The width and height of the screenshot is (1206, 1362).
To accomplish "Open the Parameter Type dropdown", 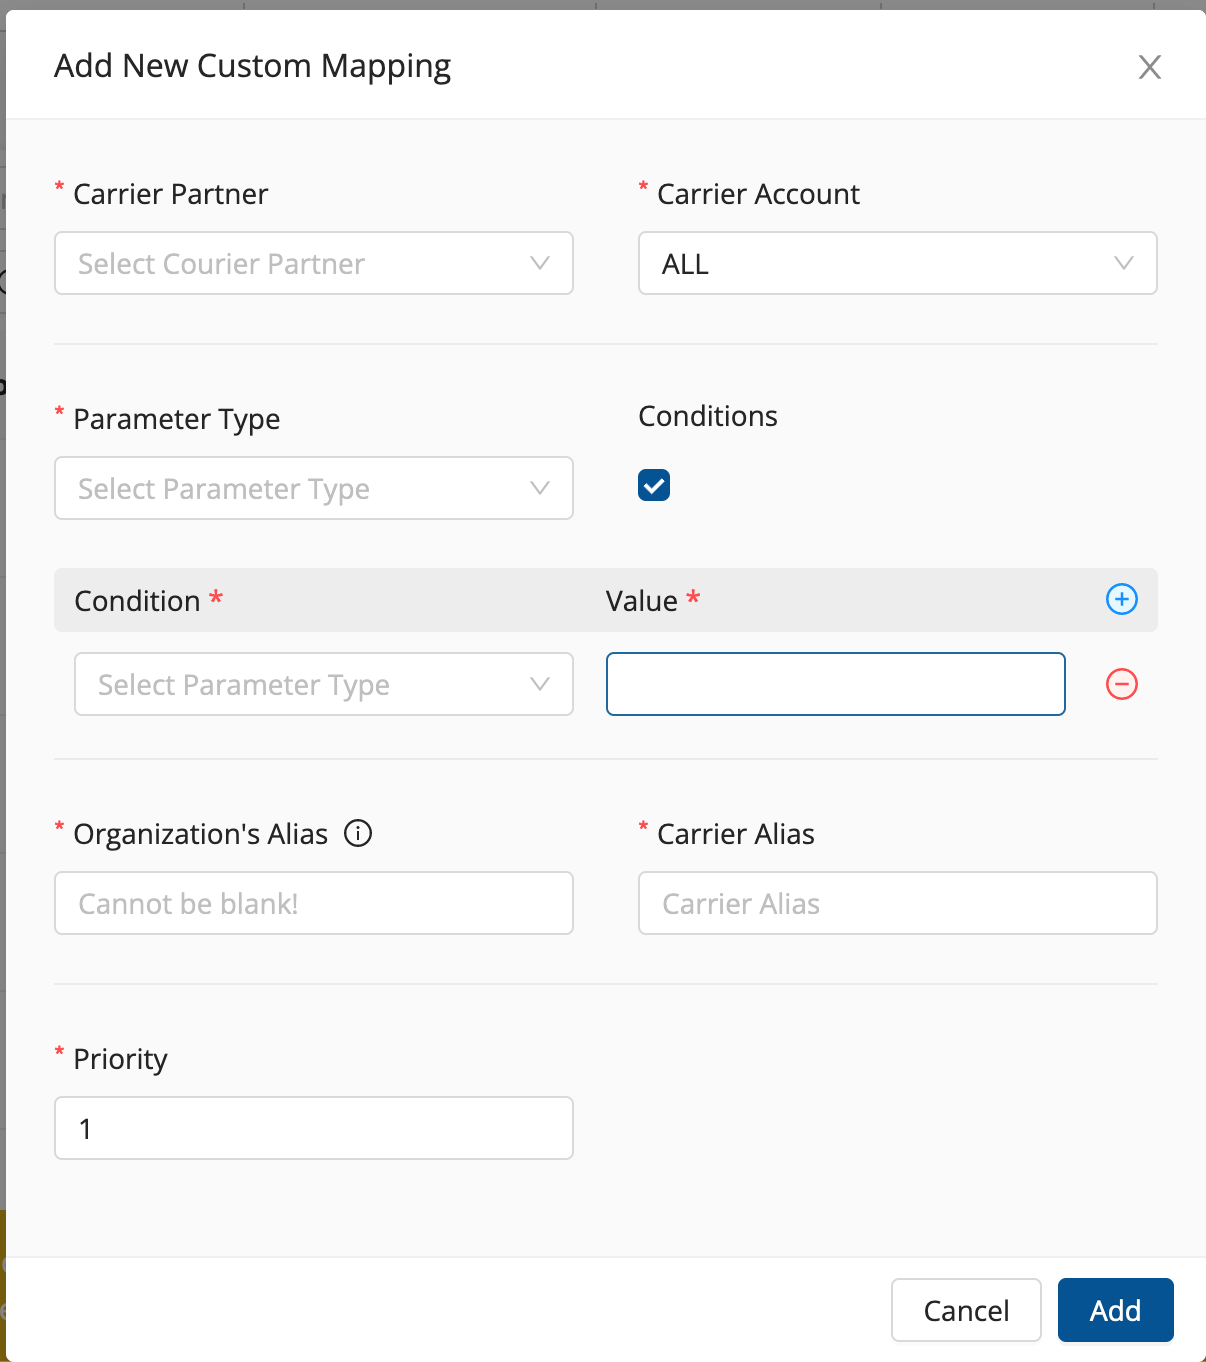I will click(x=313, y=488).
